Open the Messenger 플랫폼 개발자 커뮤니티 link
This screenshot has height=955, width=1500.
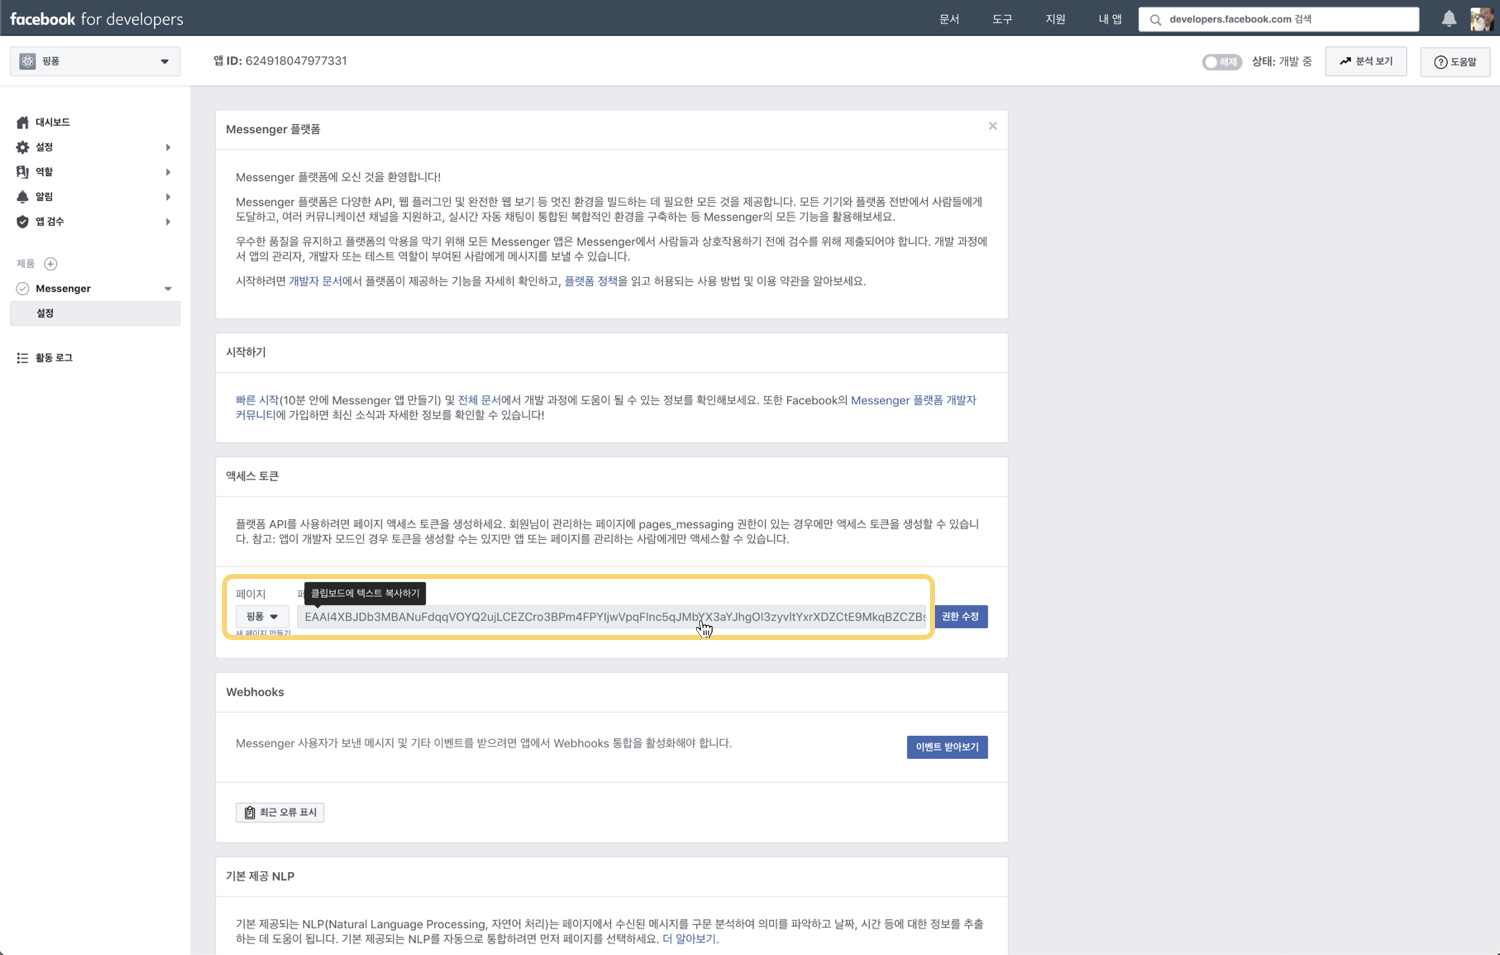606,407
